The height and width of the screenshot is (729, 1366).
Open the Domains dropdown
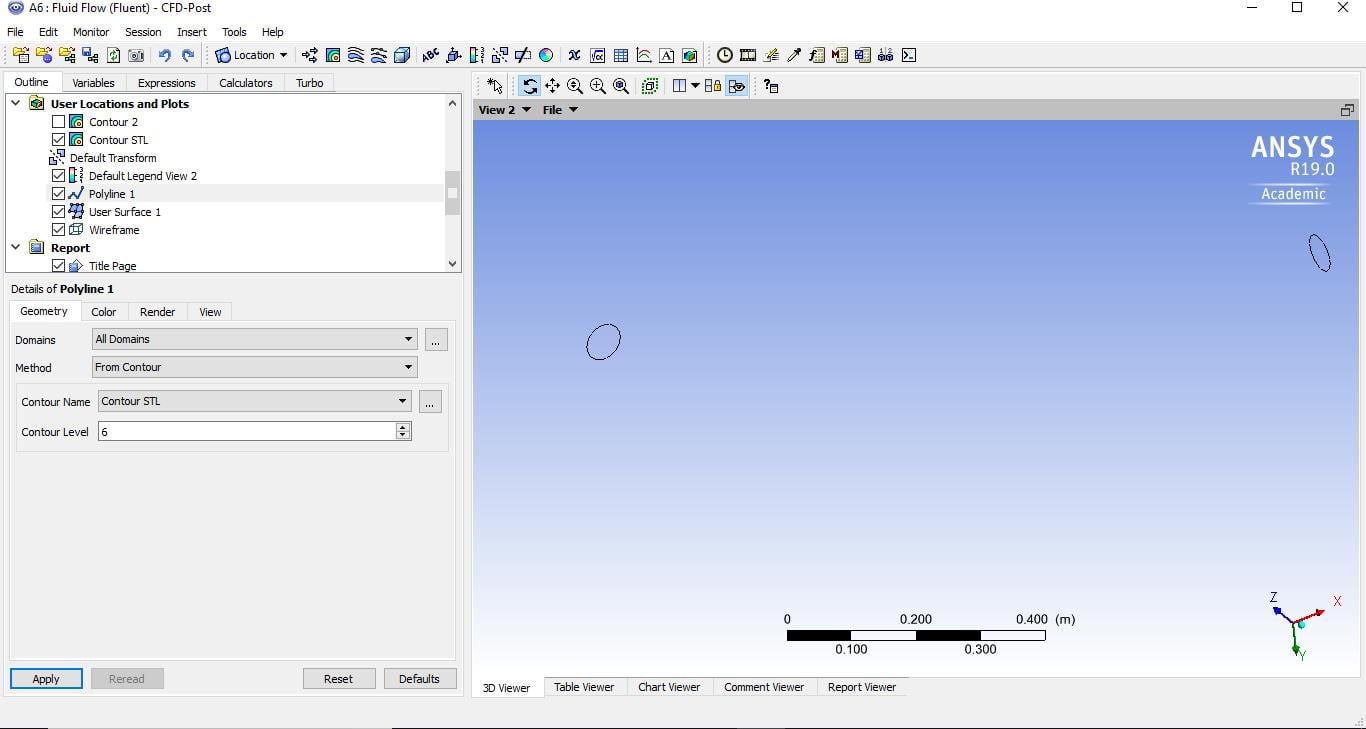point(254,339)
